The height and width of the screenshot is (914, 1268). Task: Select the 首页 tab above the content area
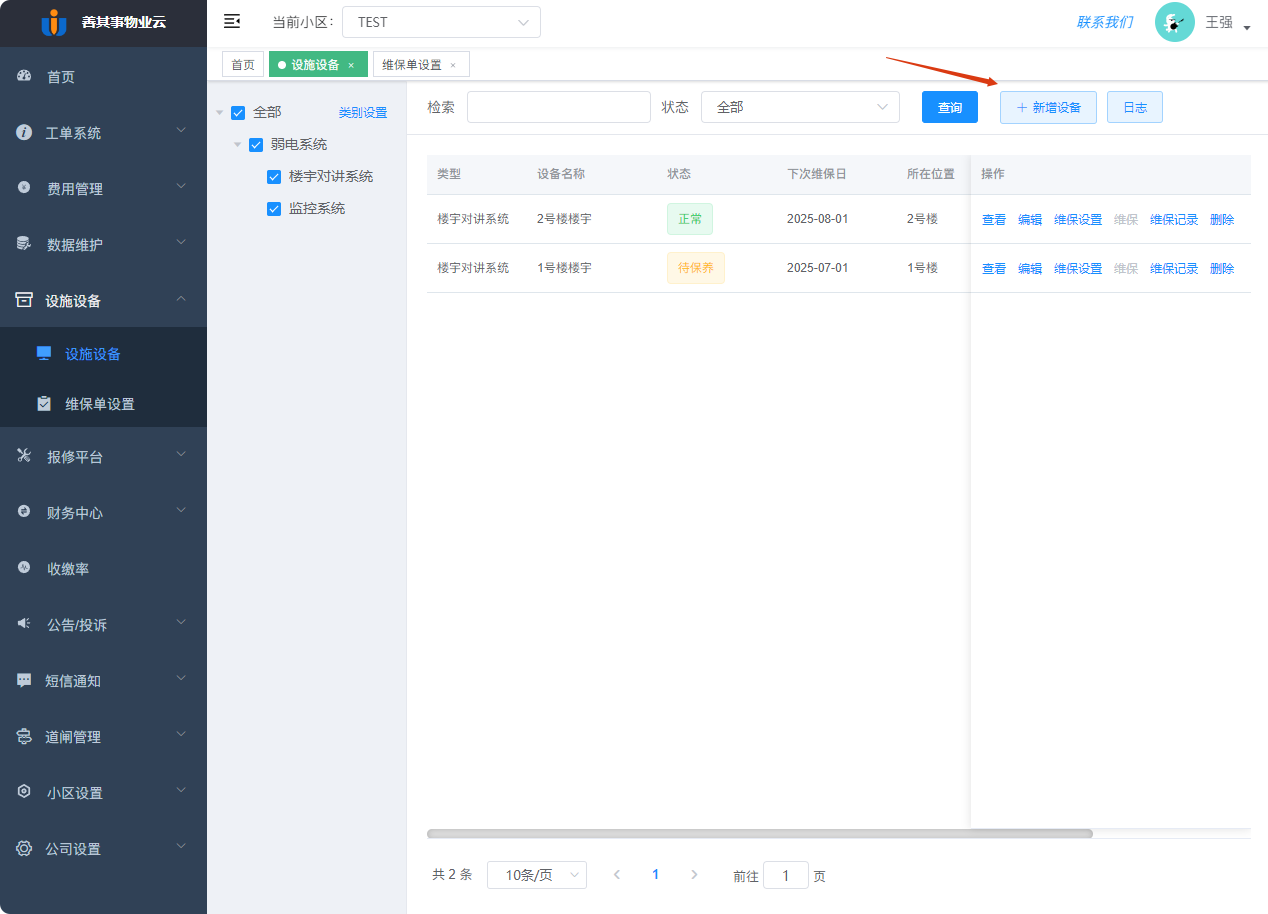242,63
